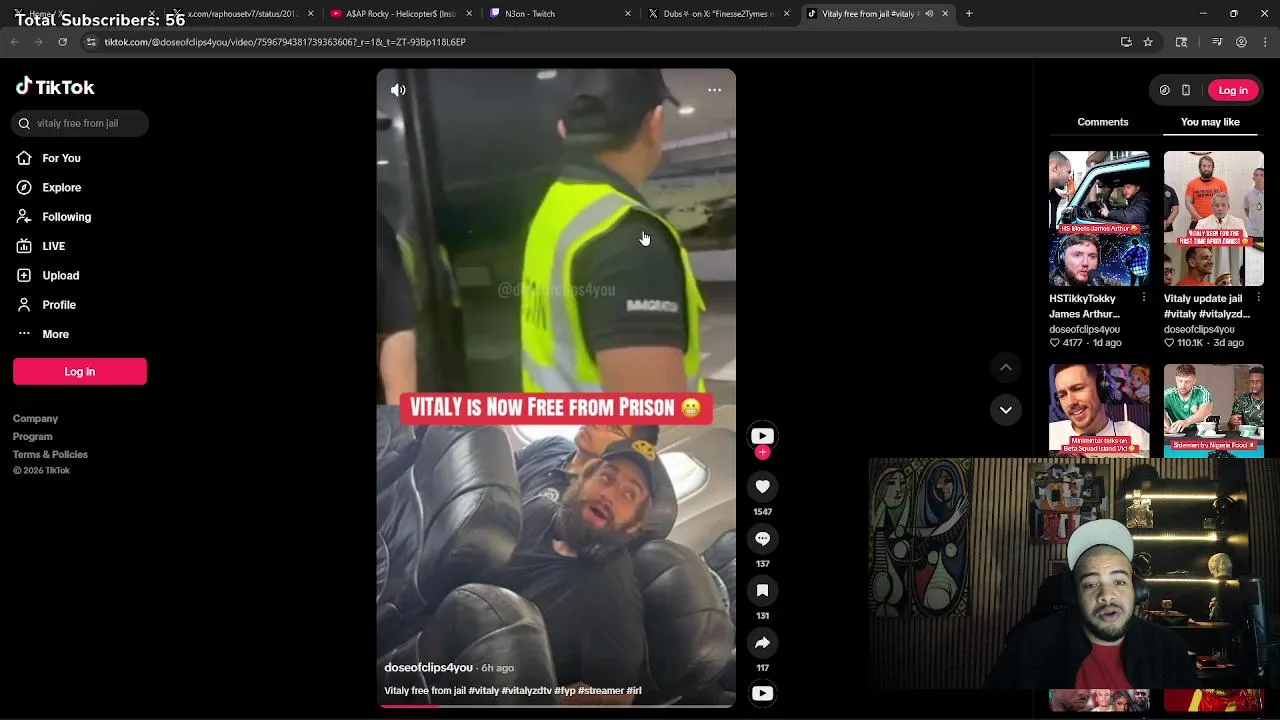Open options for HSTikkyTokky James Arthur card
This screenshot has width=1280, height=720.
click(1144, 298)
